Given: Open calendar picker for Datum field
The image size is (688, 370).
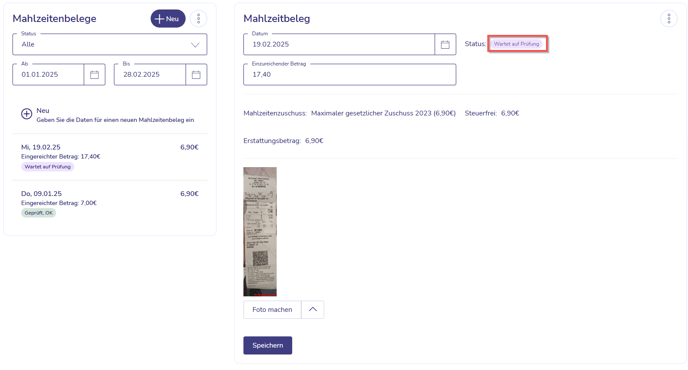Looking at the screenshot, I should [x=445, y=44].
